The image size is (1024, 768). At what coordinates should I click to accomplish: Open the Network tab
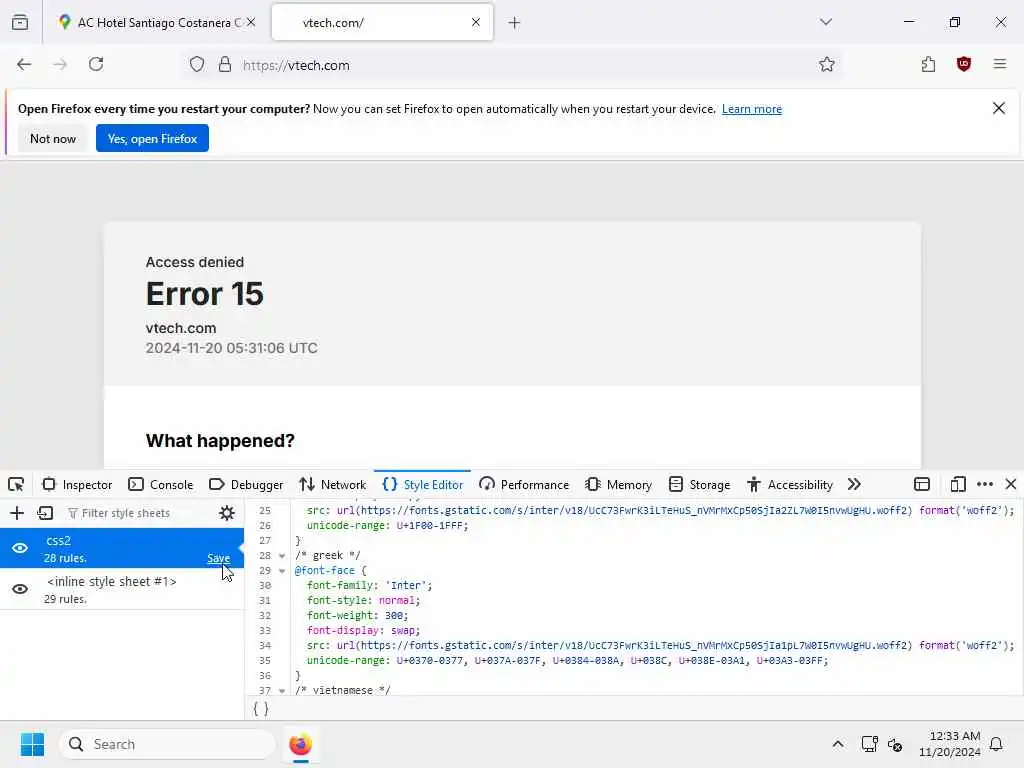(x=332, y=485)
